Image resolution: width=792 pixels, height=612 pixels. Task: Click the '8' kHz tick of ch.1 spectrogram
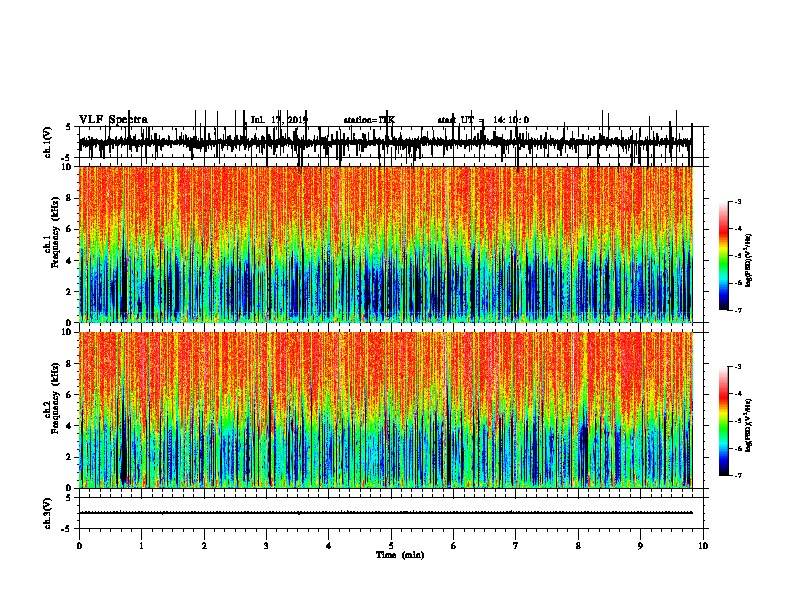69,198
